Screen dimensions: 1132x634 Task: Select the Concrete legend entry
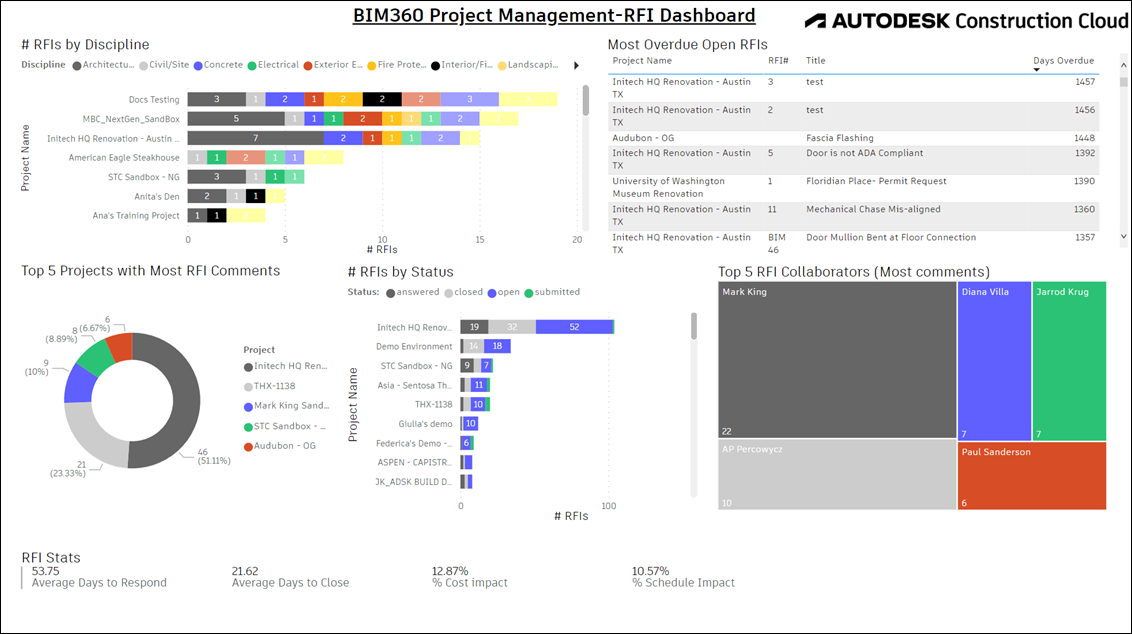tap(218, 65)
